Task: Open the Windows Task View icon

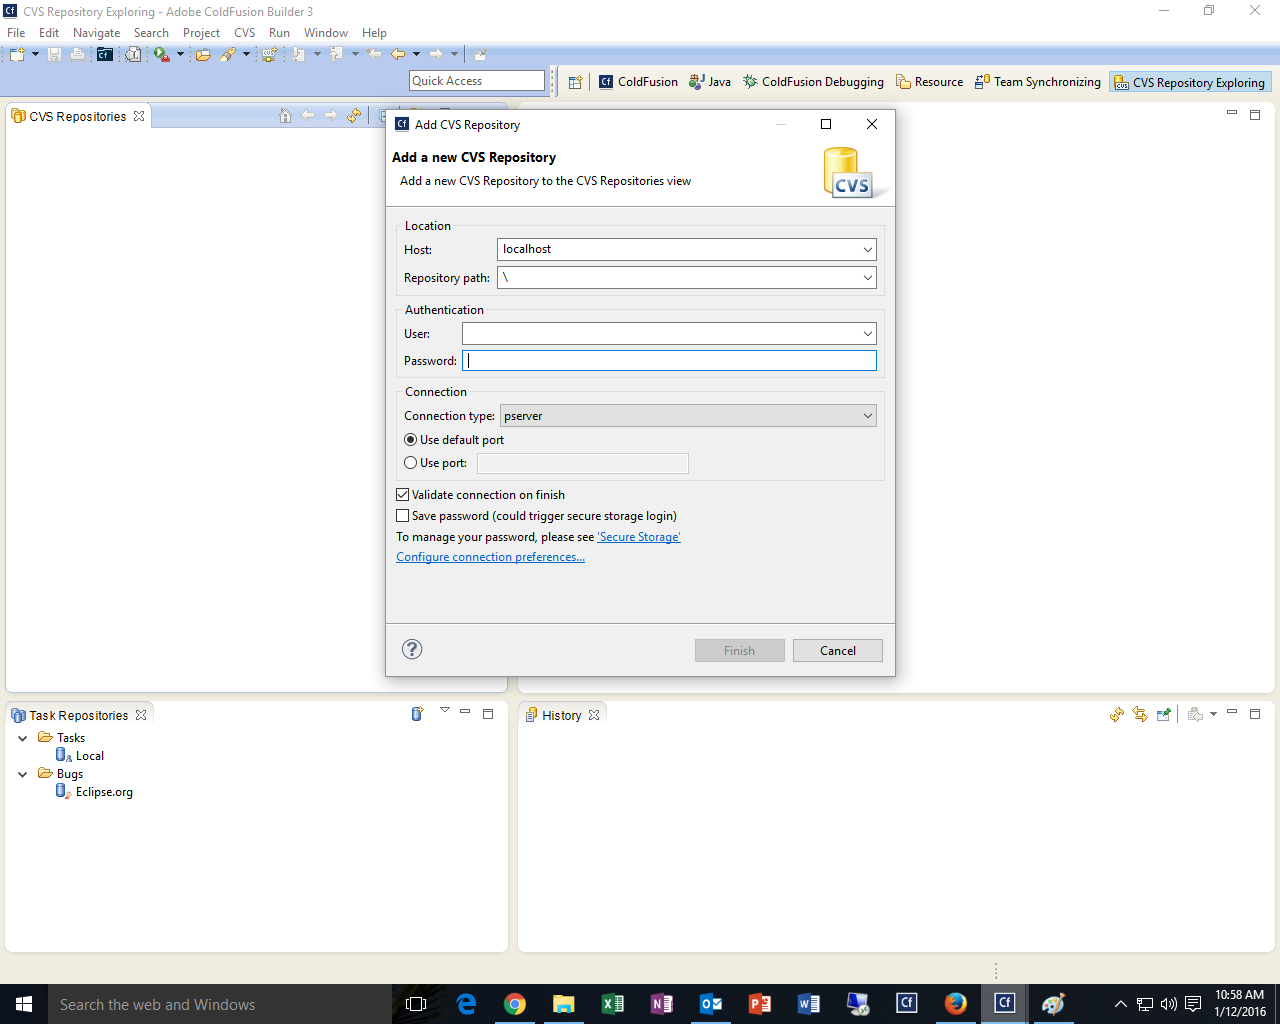Action: pyautogui.click(x=417, y=1004)
